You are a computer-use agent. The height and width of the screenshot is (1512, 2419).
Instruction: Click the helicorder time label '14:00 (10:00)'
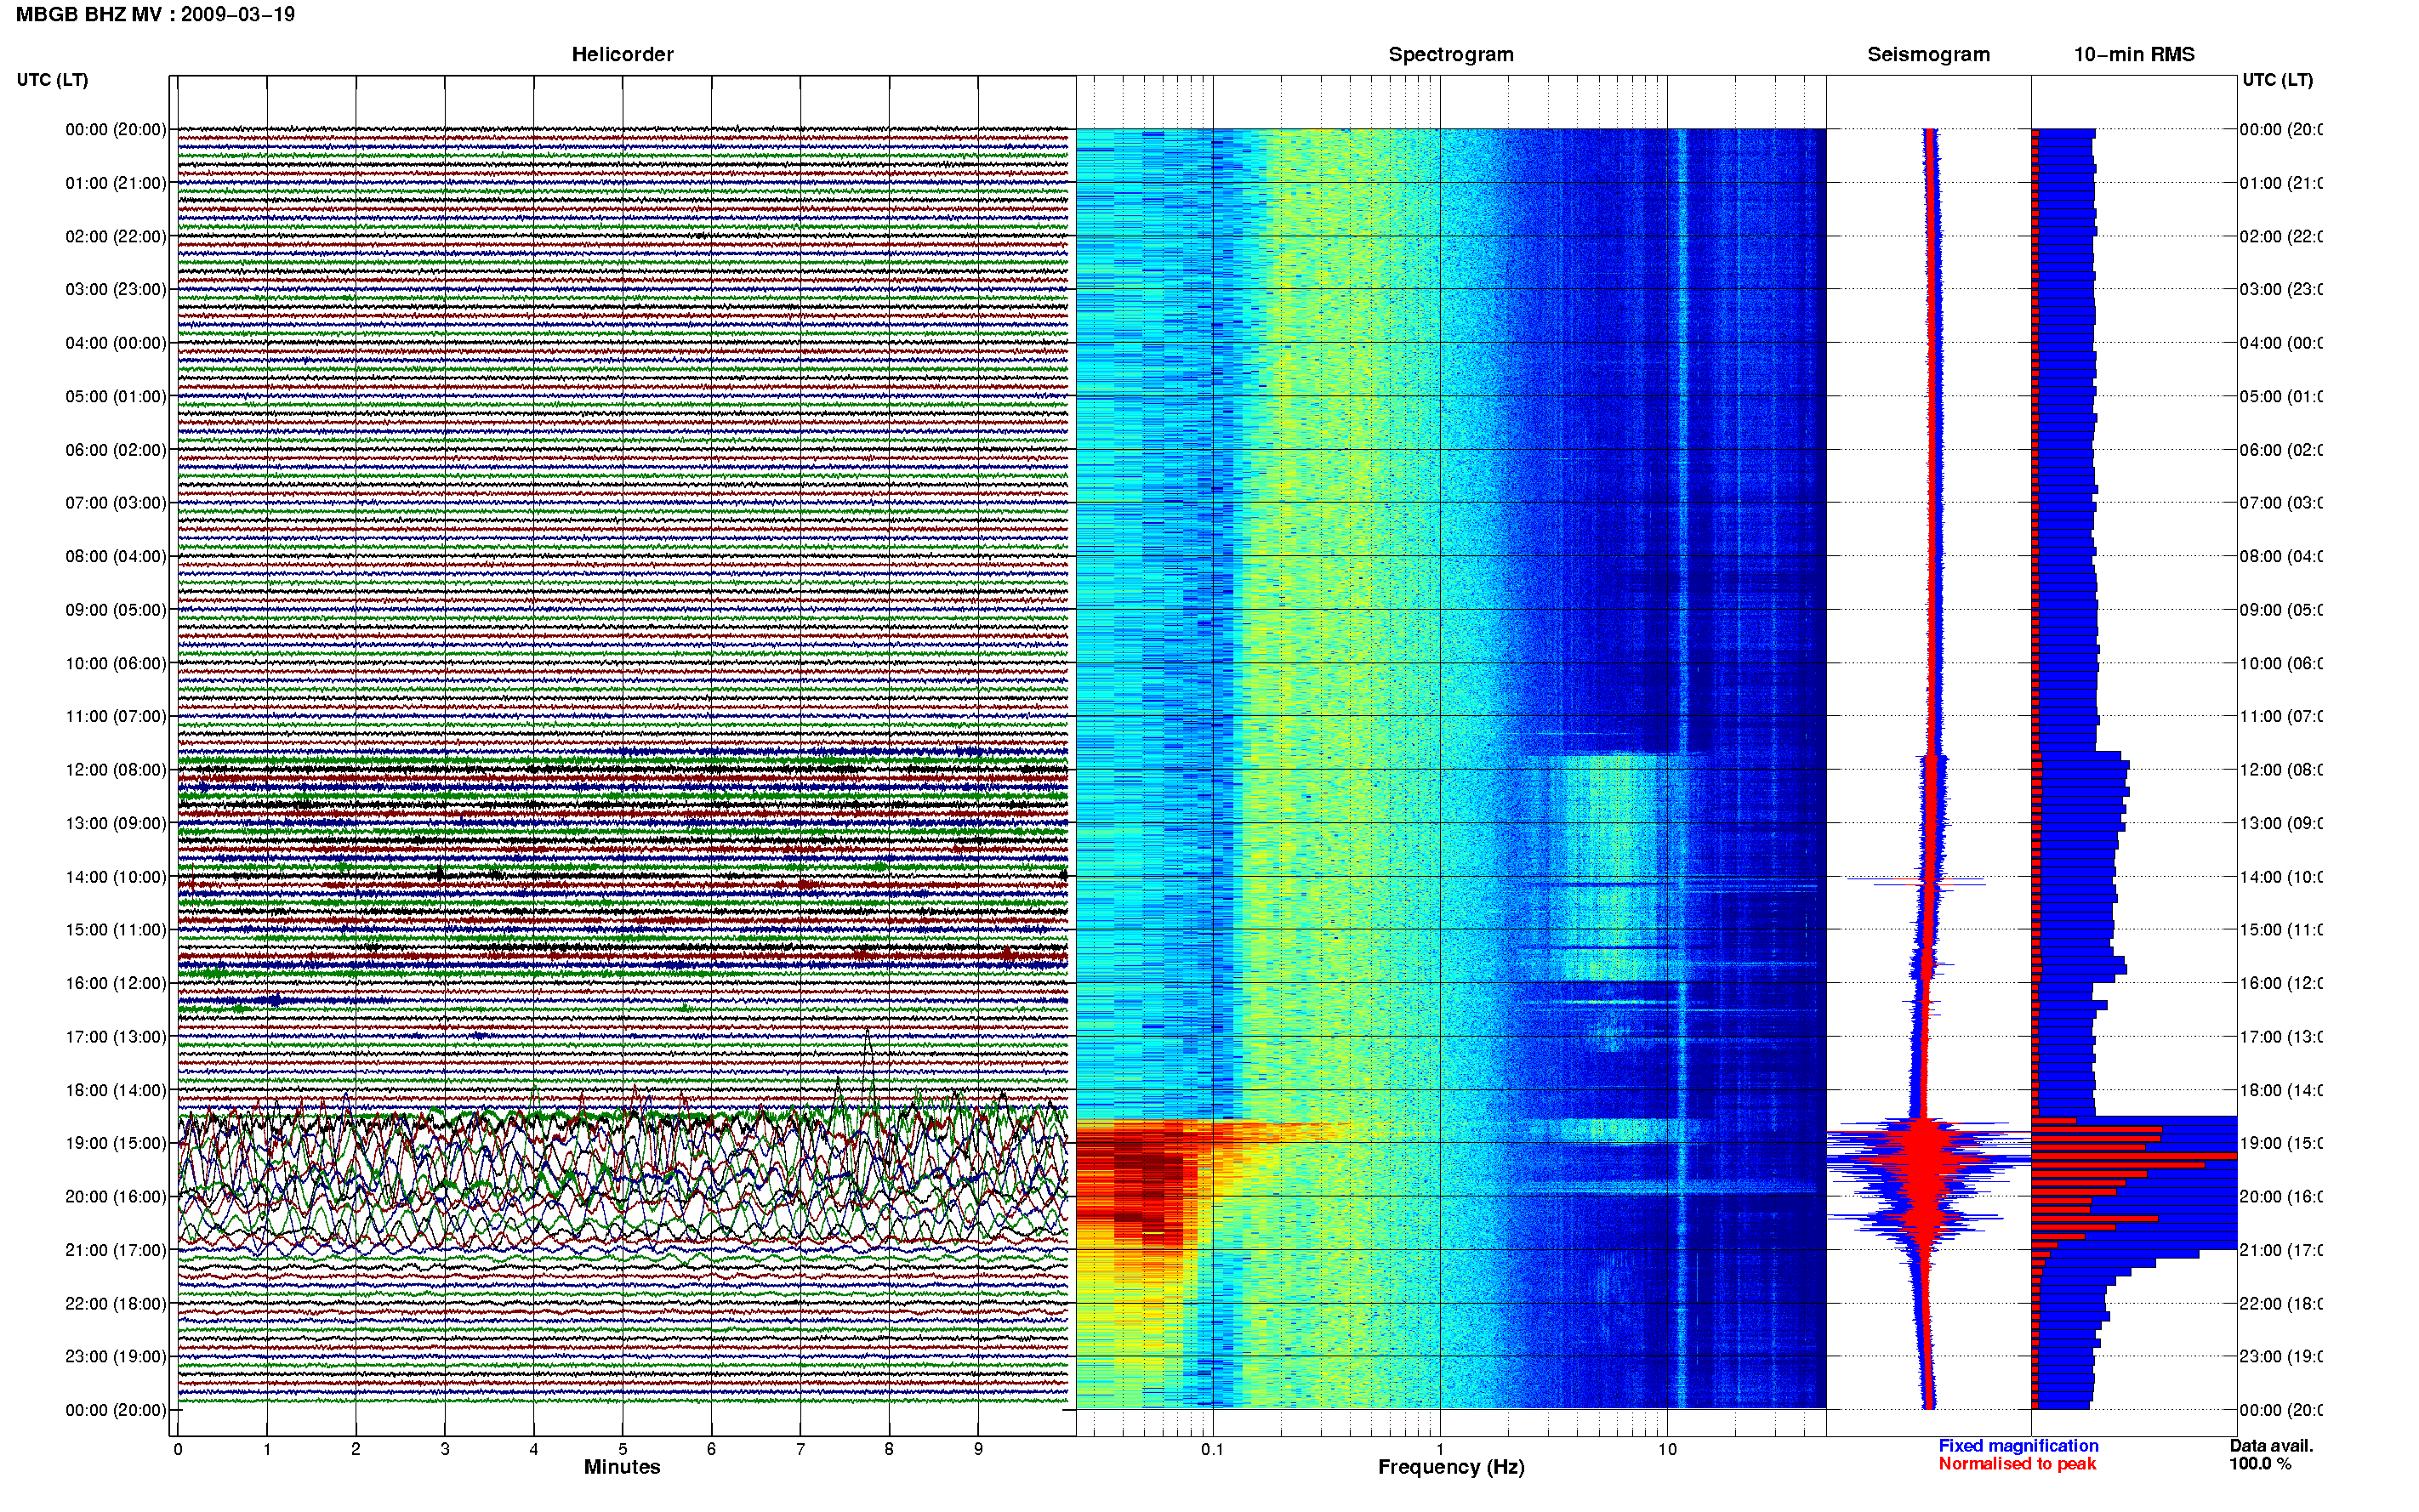116,877
